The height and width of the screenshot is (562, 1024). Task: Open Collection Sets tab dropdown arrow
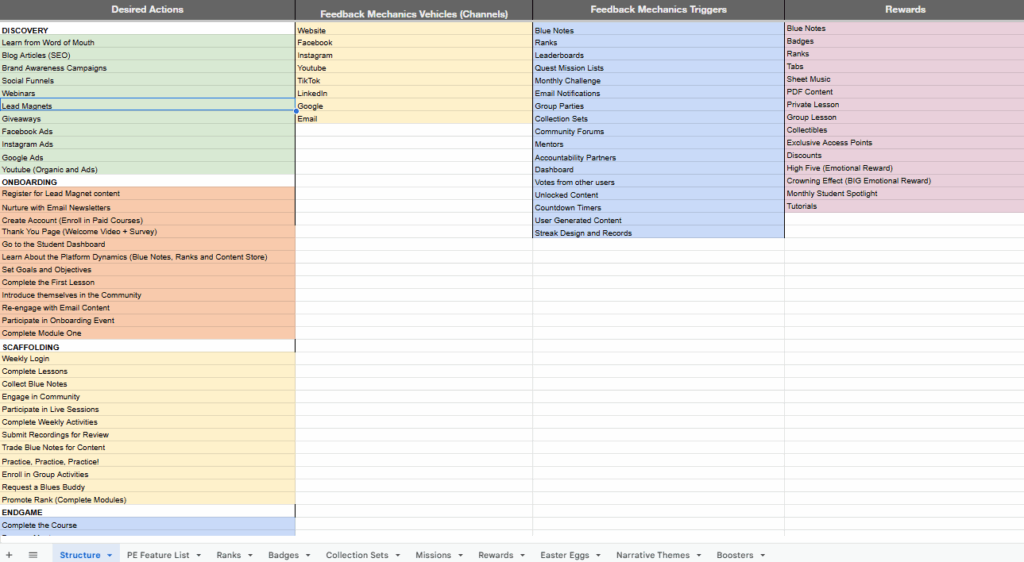pyautogui.click(x=397, y=555)
